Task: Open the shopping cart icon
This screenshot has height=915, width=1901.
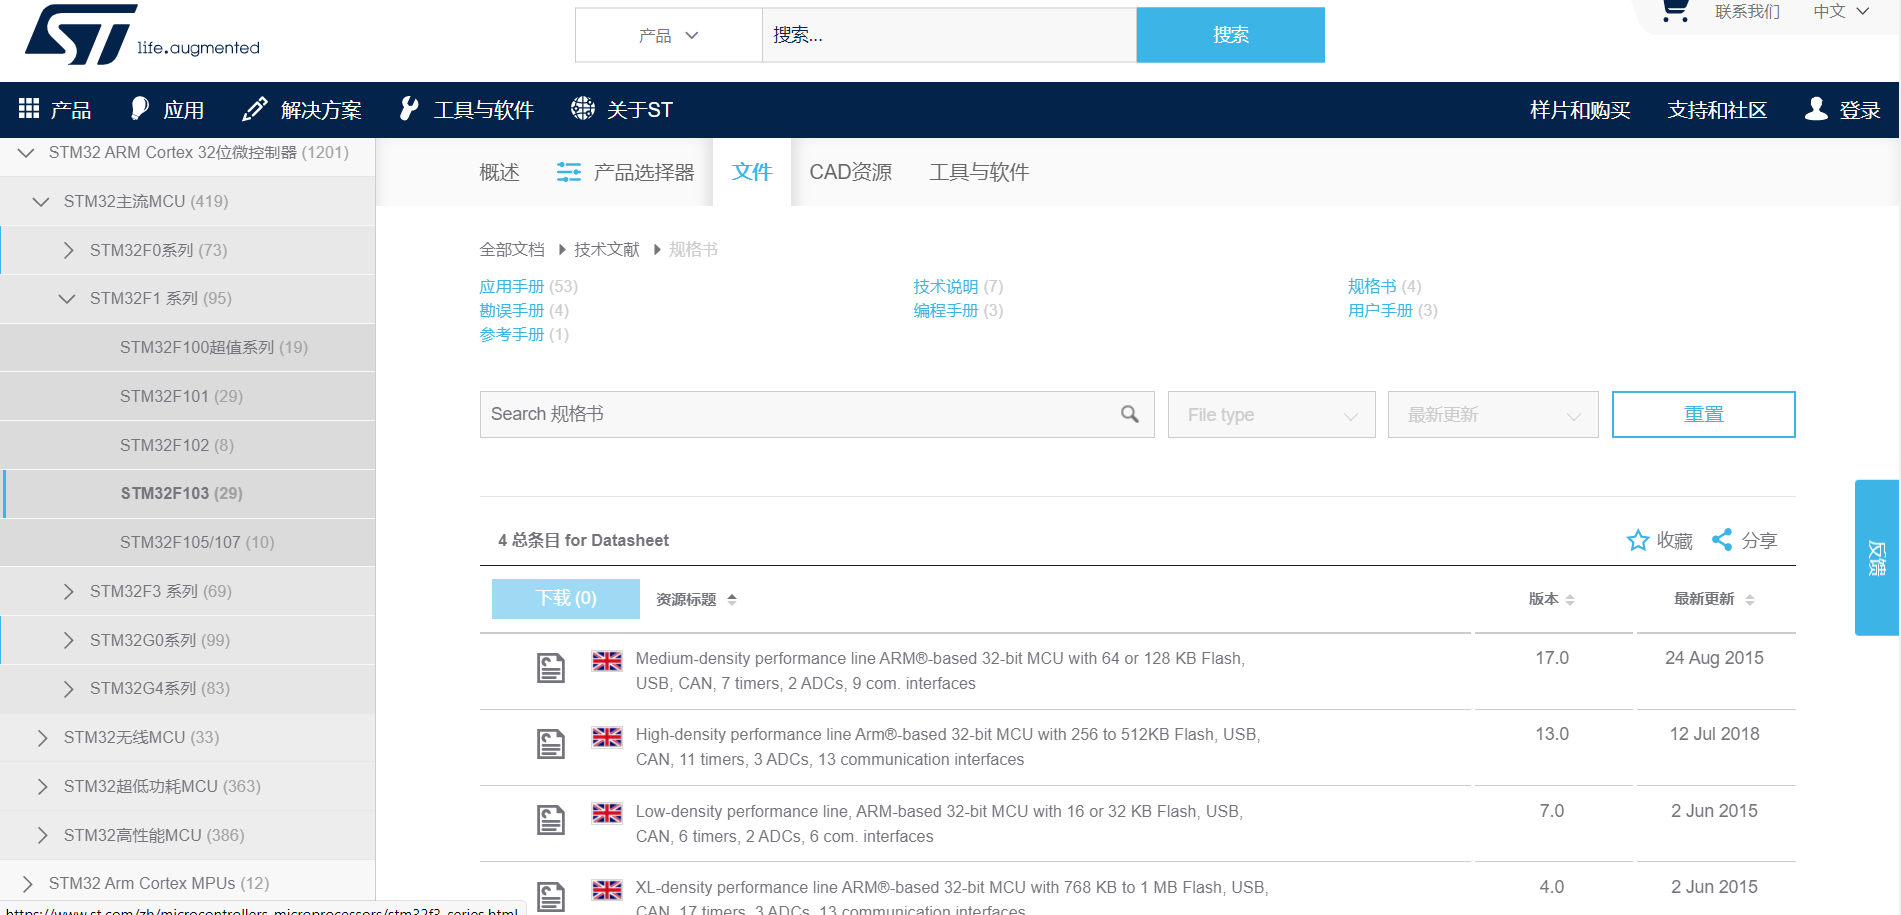Action: pos(1675,11)
